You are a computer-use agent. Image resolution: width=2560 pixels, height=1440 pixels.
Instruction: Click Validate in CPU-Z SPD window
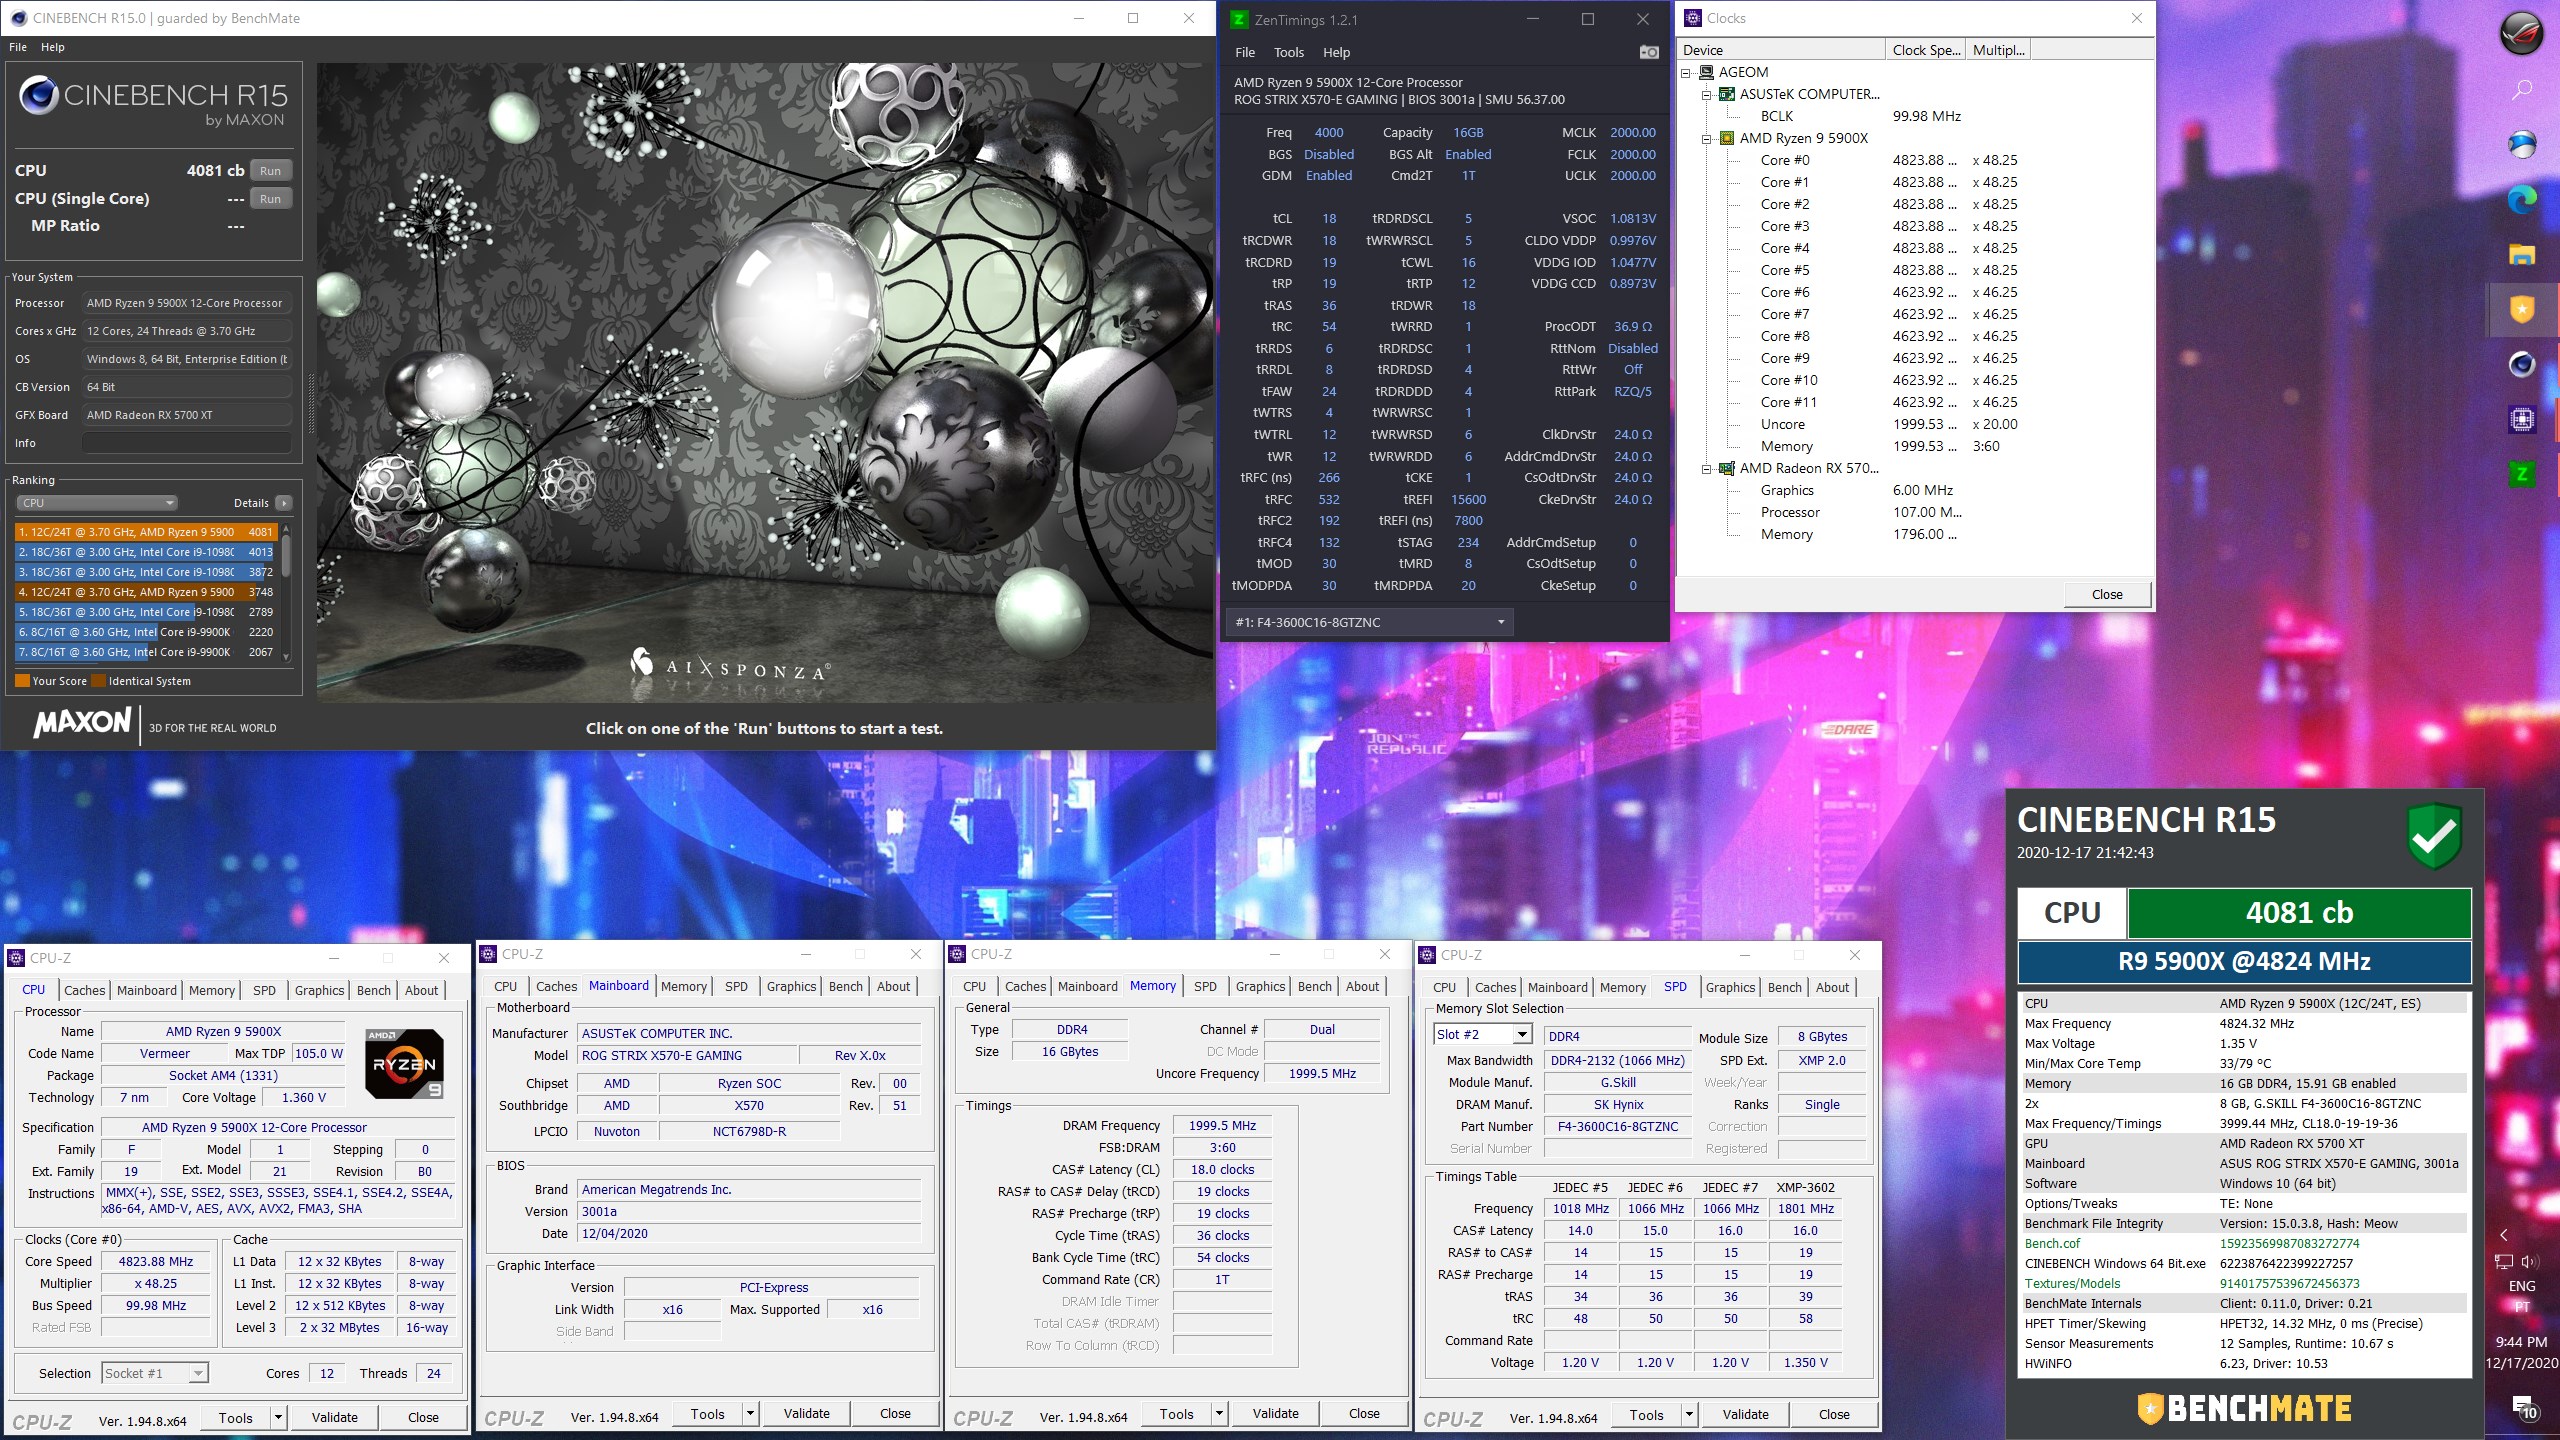[1745, 1414]
